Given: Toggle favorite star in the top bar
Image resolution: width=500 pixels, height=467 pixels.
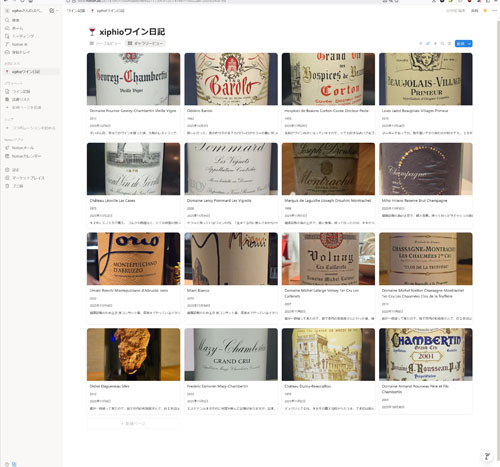Looking at the screenshot, I should coord(485,11).
